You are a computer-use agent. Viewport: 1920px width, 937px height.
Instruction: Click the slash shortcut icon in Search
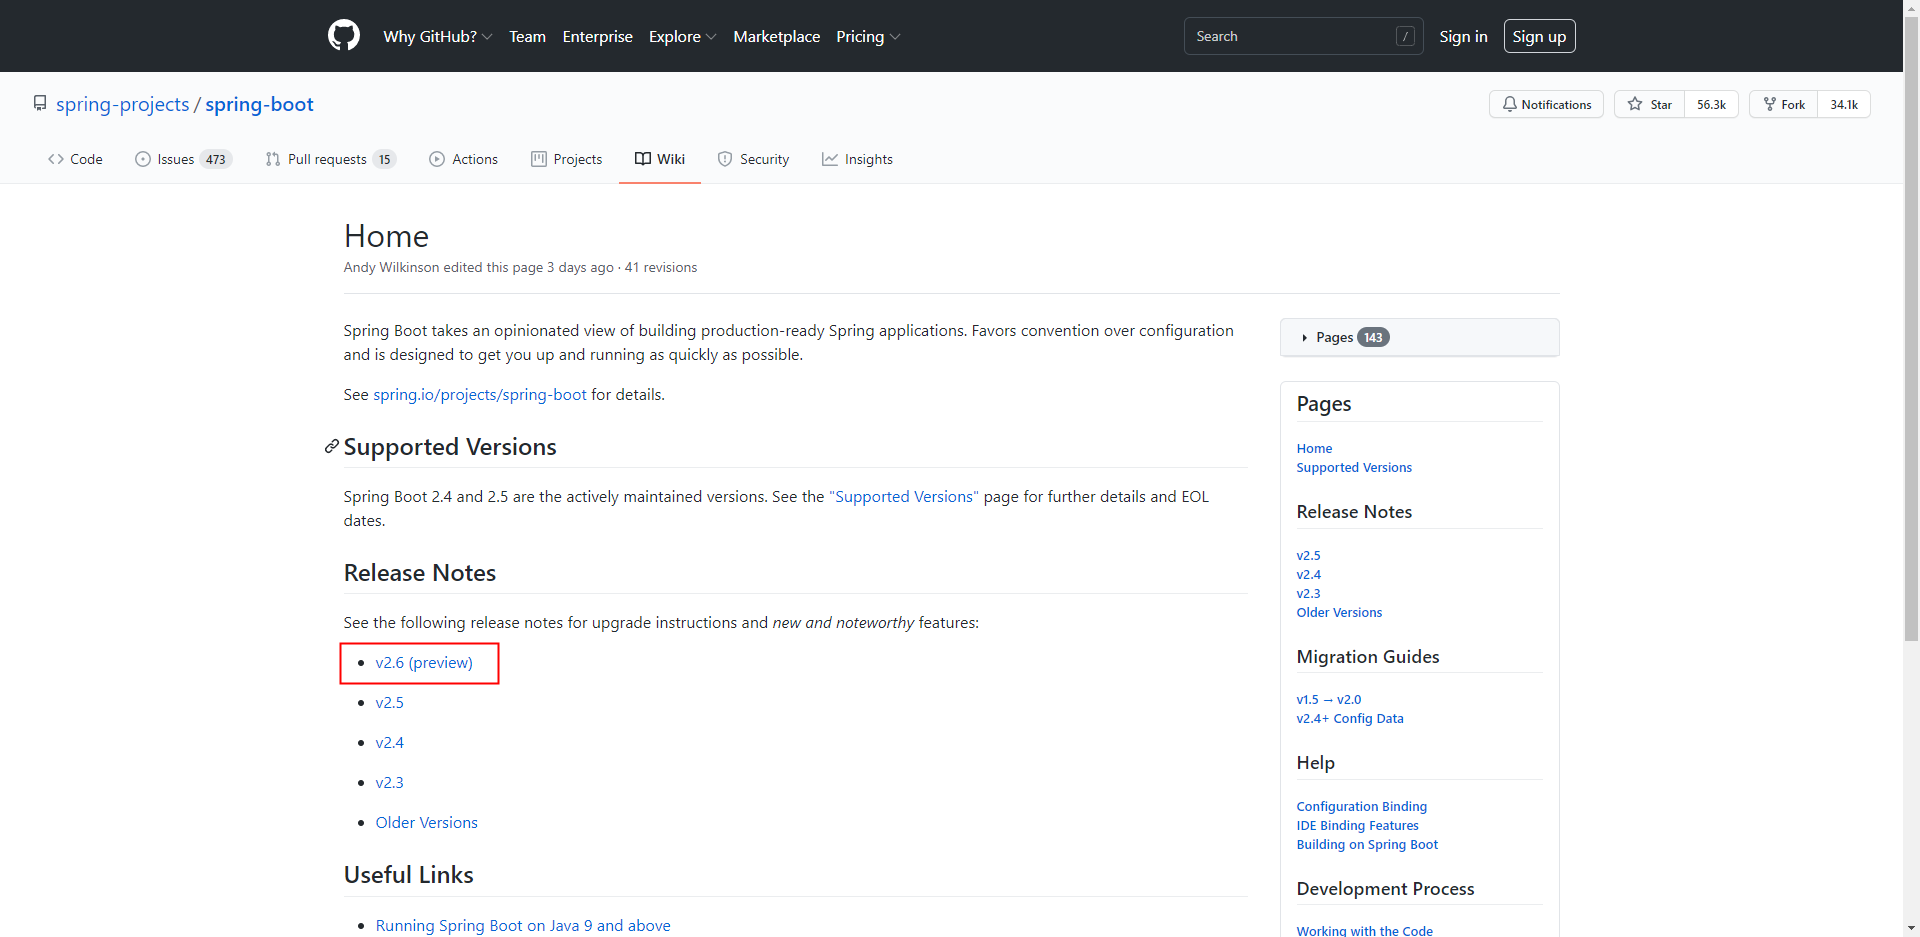(1405, 36)
